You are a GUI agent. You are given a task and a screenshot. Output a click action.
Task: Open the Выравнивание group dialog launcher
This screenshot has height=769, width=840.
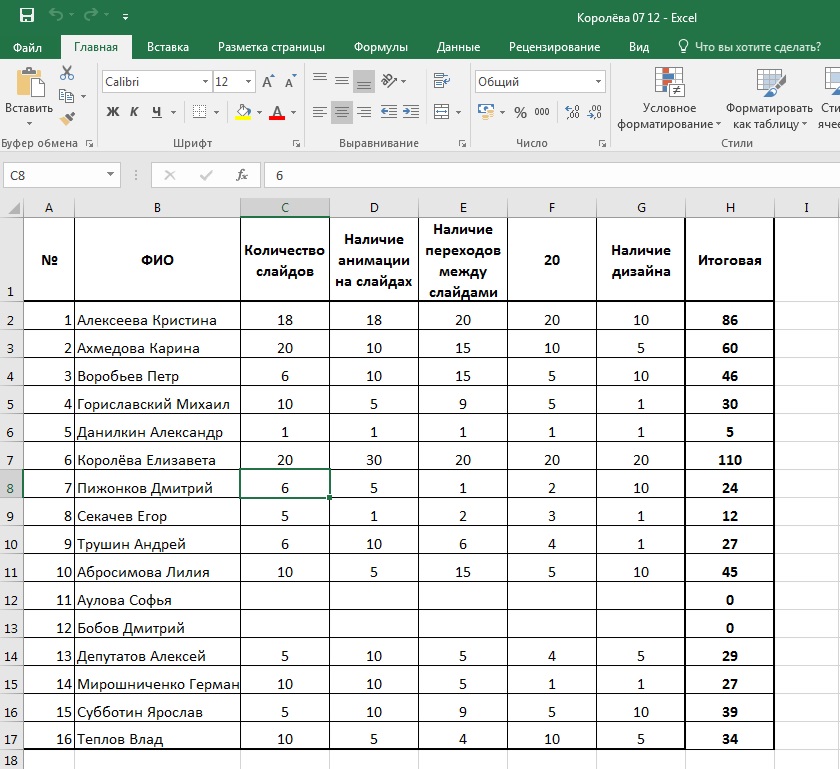click(462, 144)
